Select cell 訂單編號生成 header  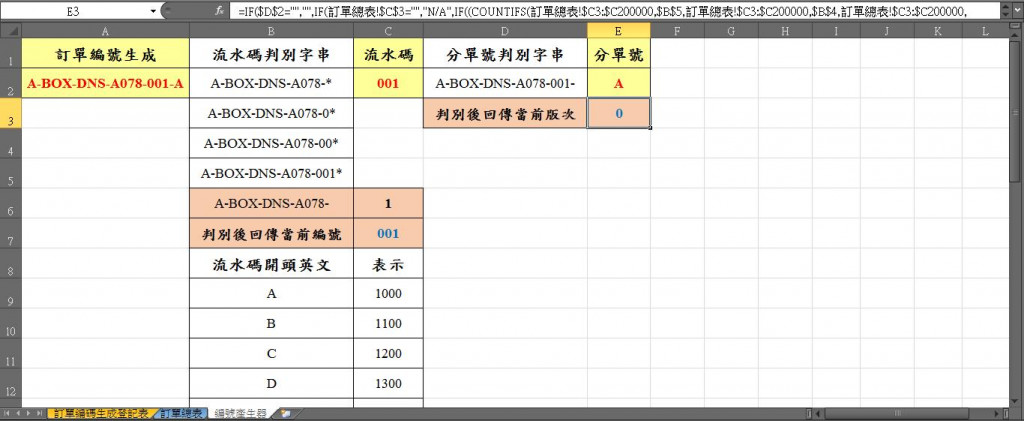106,54
